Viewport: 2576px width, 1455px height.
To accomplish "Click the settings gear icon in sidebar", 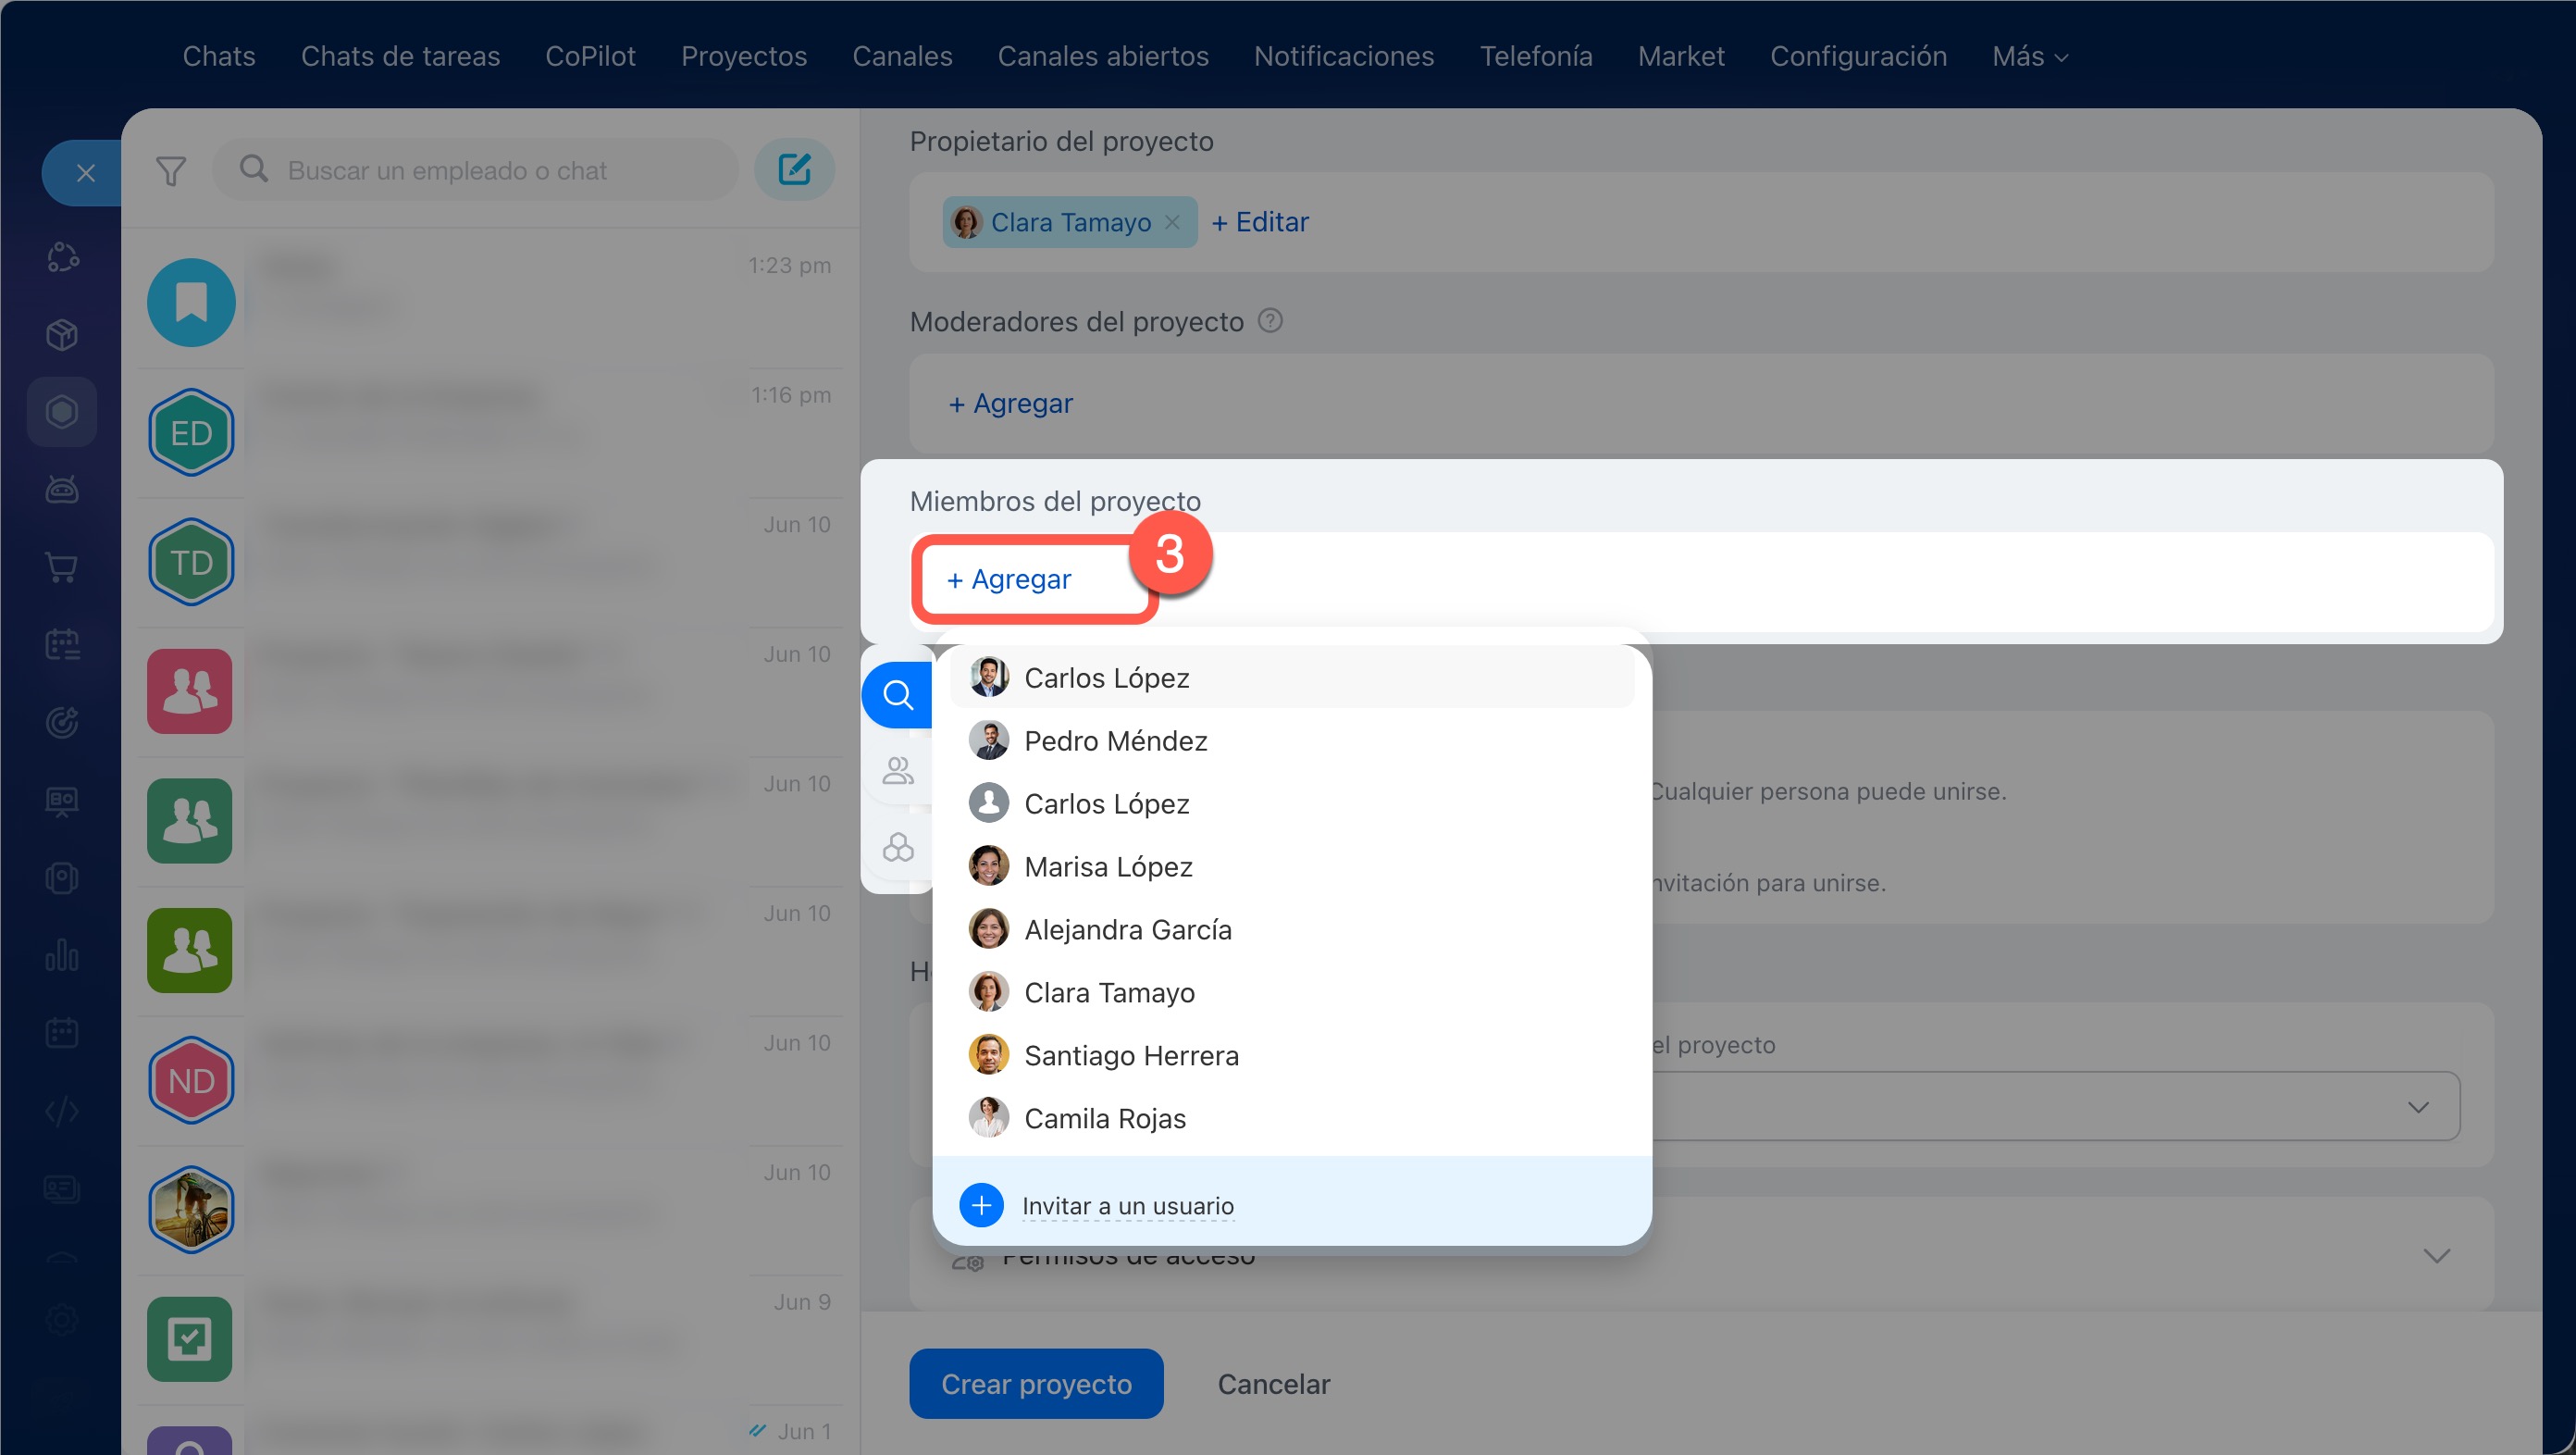I will [x=62, y=1319].
